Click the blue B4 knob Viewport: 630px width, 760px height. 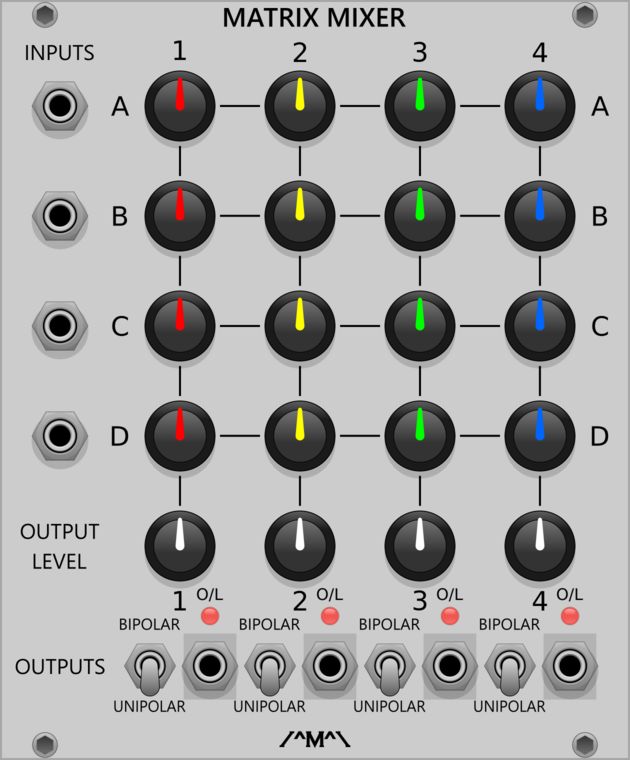(x=540, y=216)
